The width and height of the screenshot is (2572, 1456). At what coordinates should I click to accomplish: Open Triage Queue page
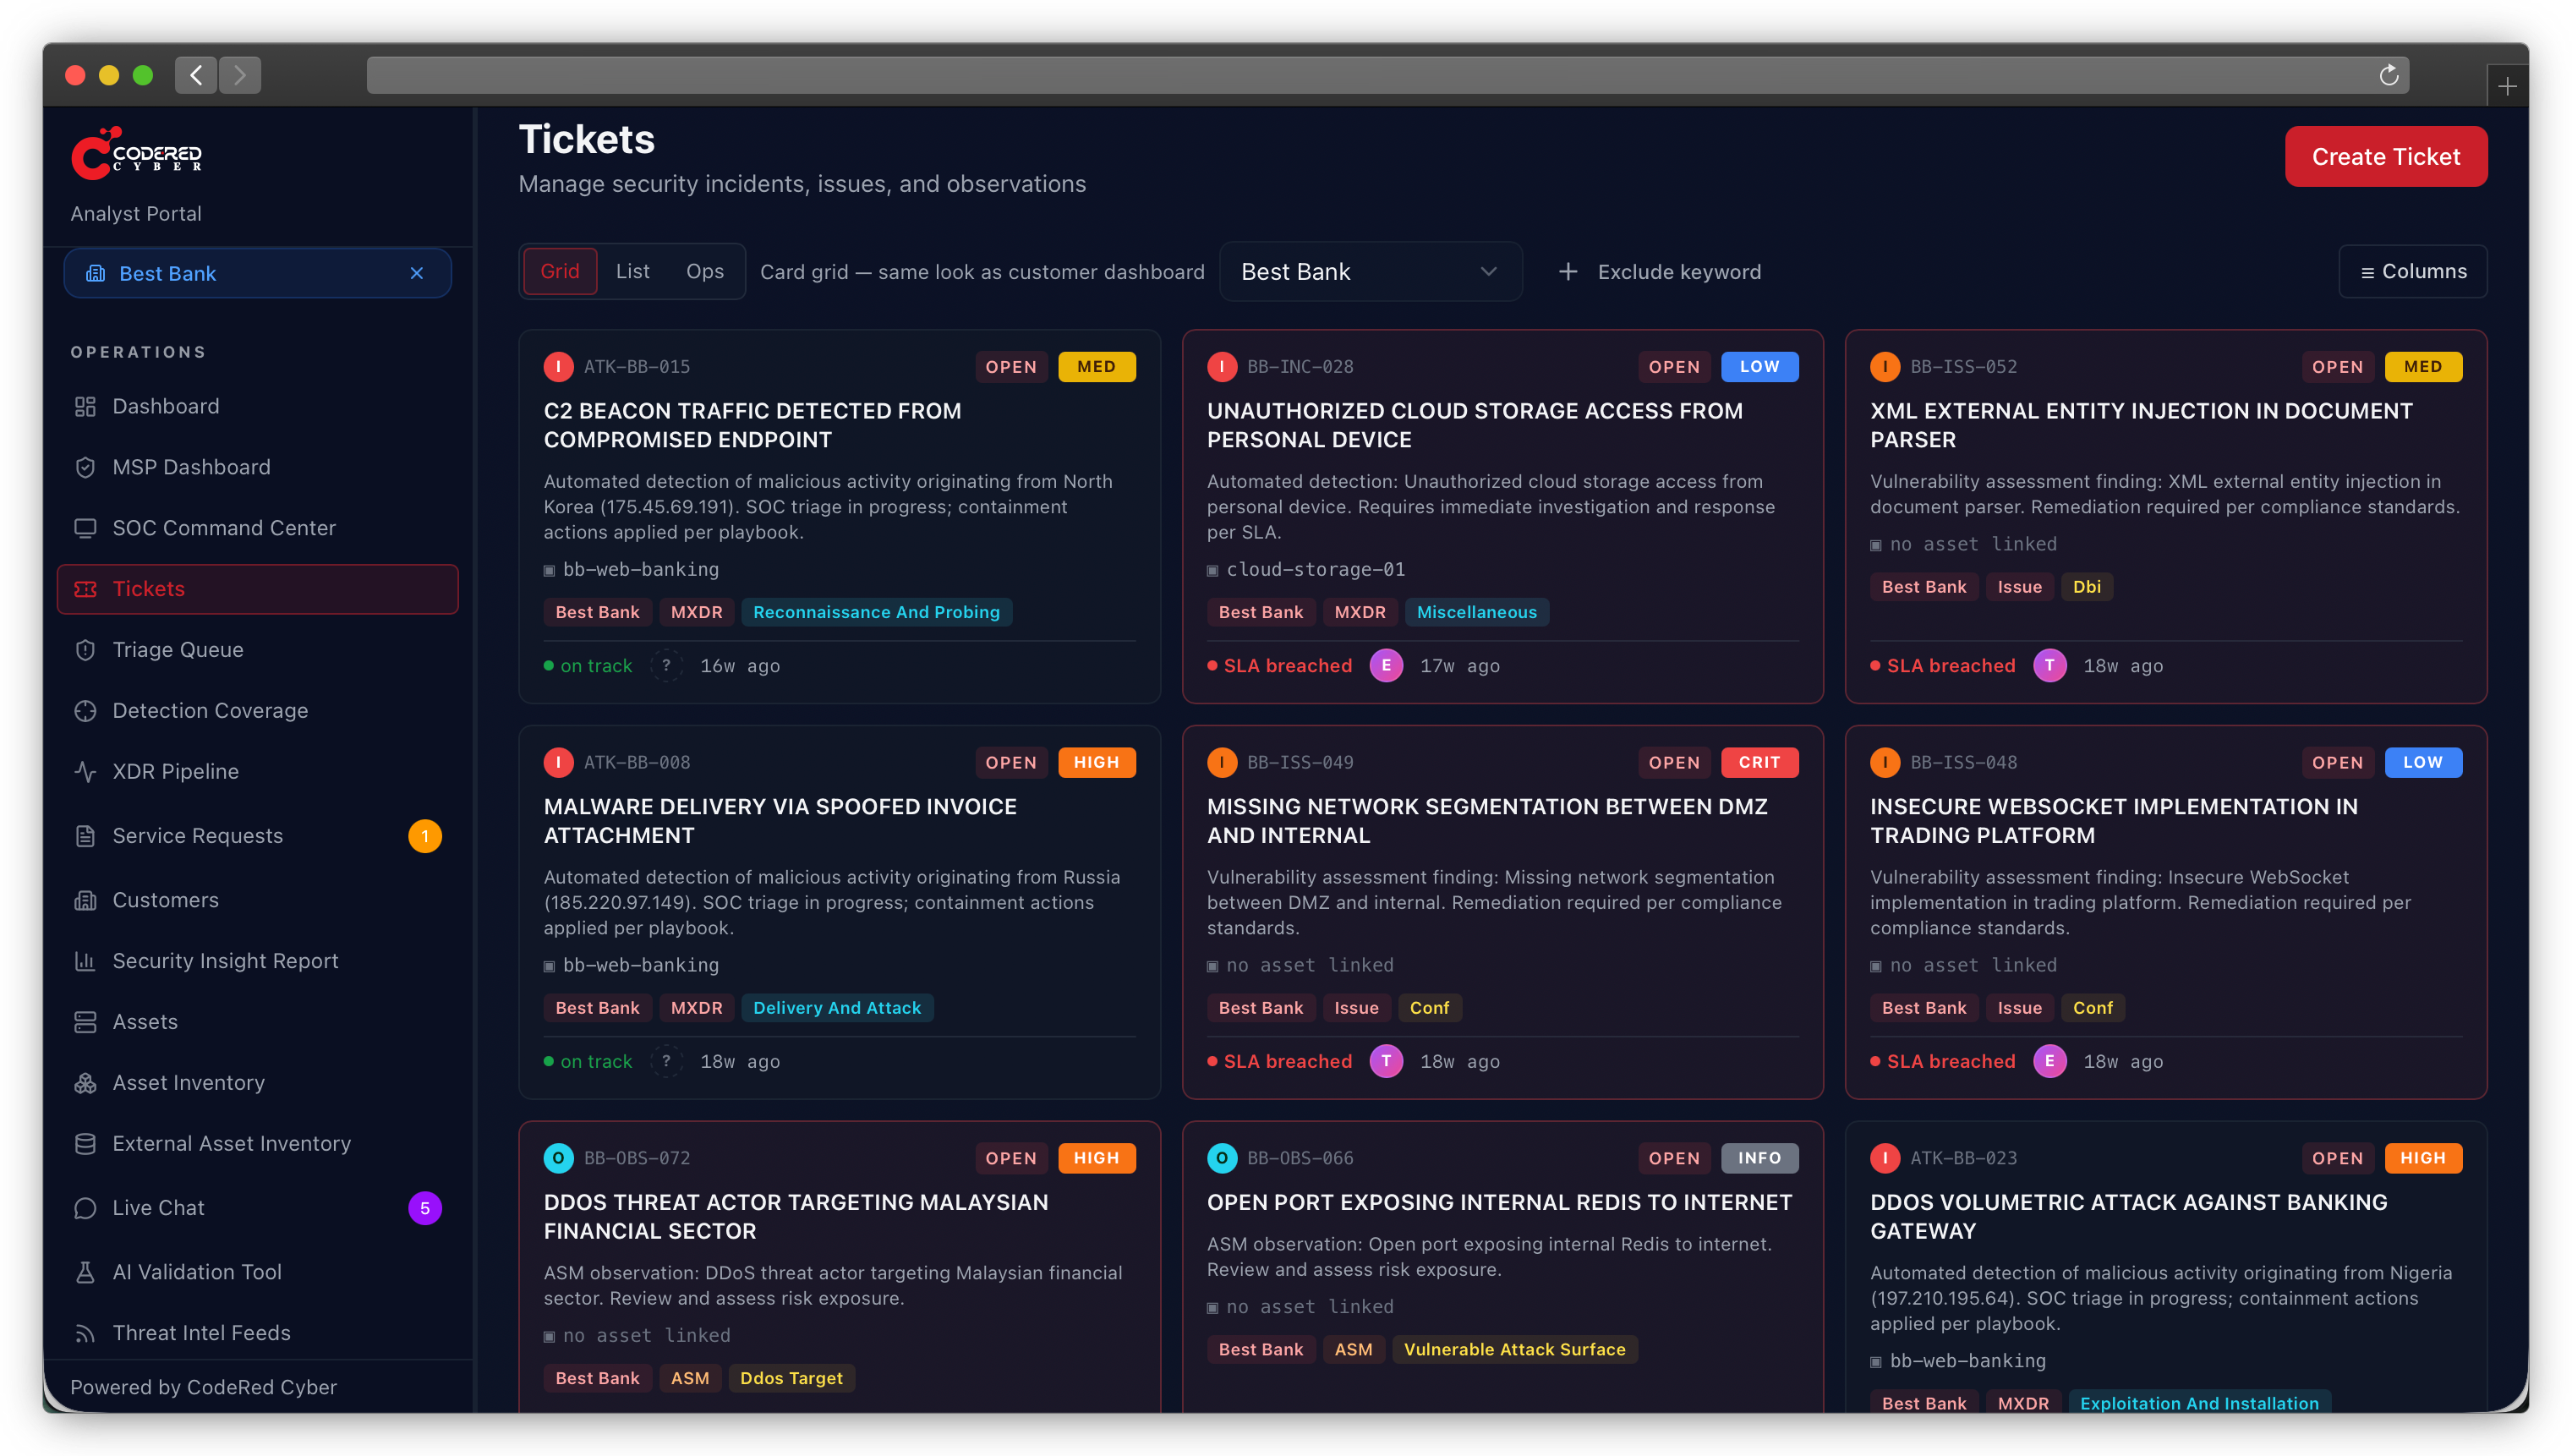(257, 650)
